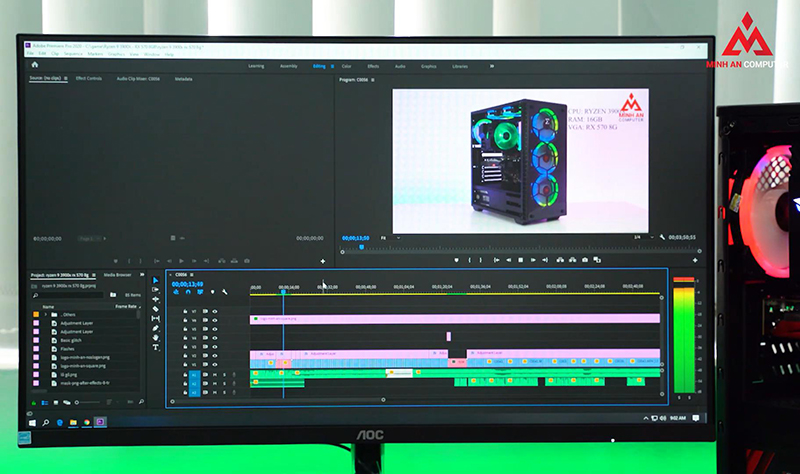Select the Track Select Forward tool
The width and height of the screenshot is (800, 474).
coord(156,289)
